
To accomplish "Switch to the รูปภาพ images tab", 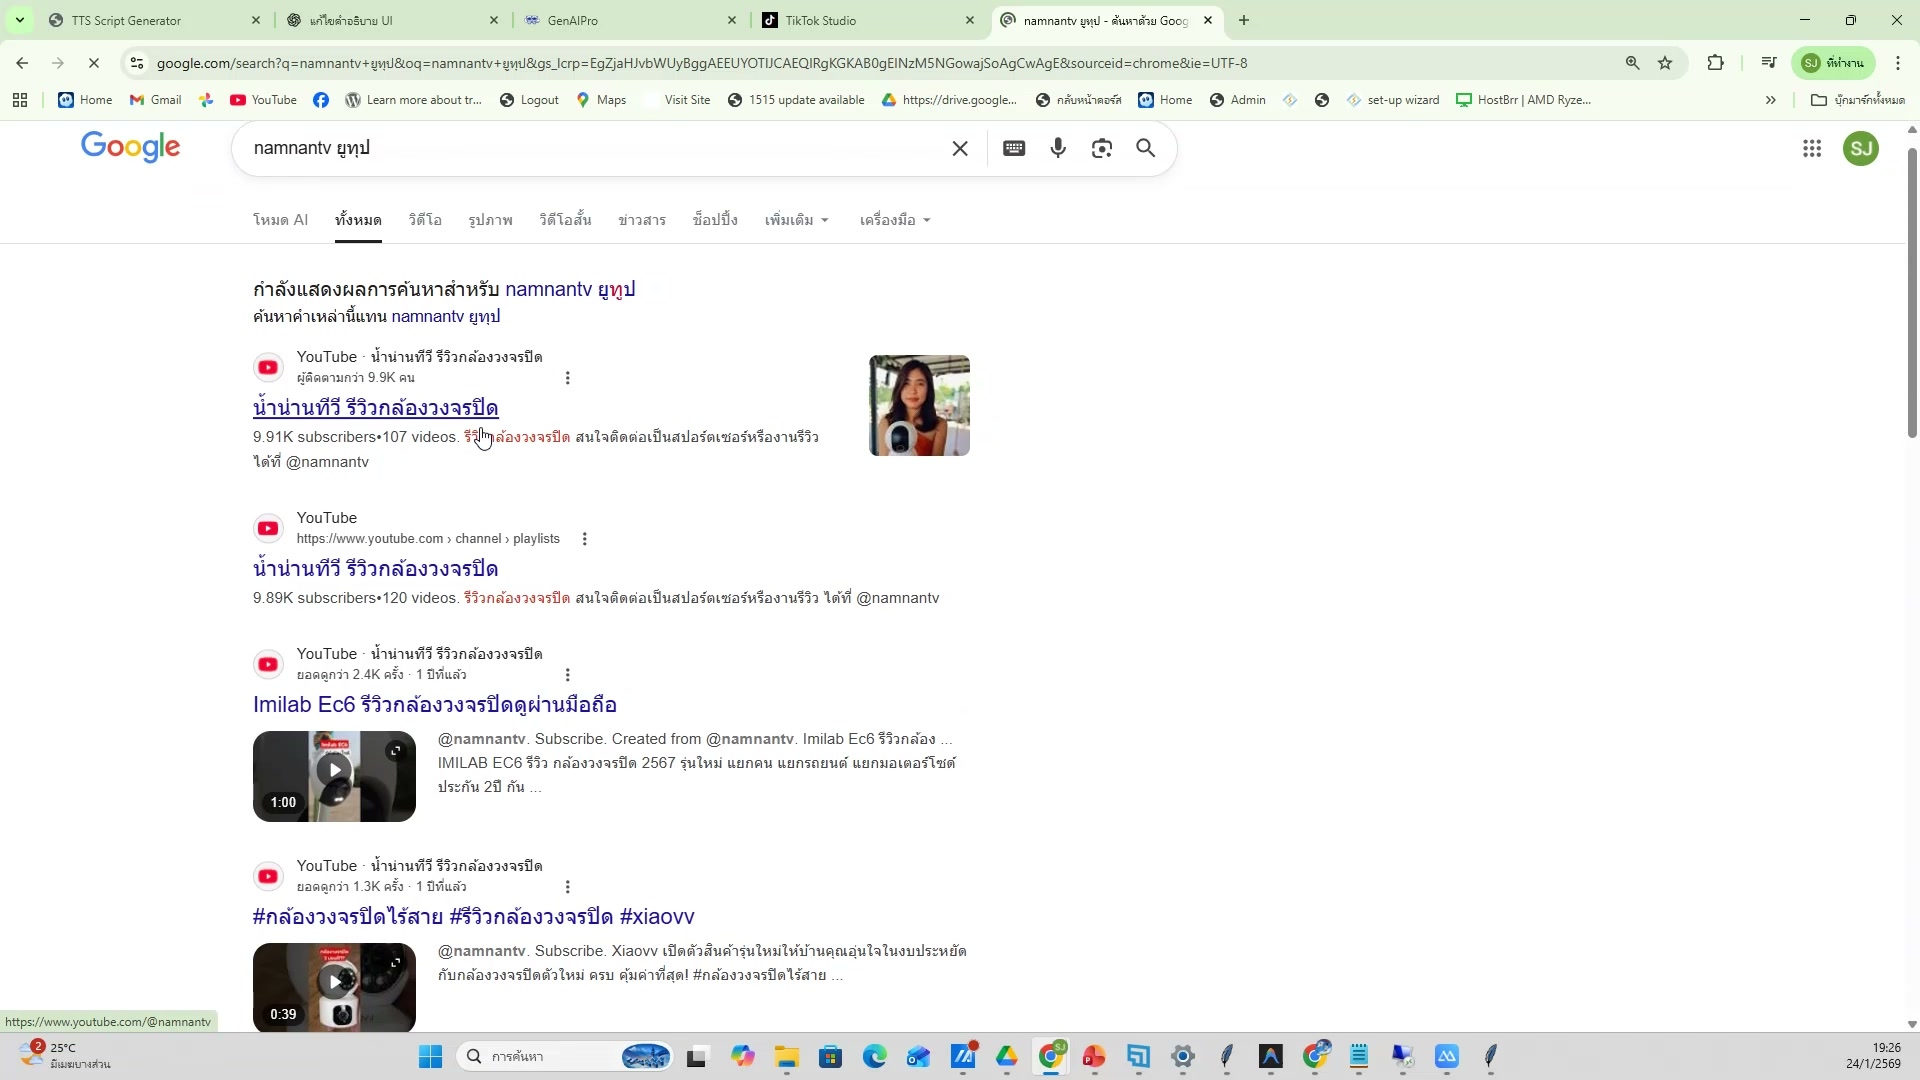I will tap(490, 220).
